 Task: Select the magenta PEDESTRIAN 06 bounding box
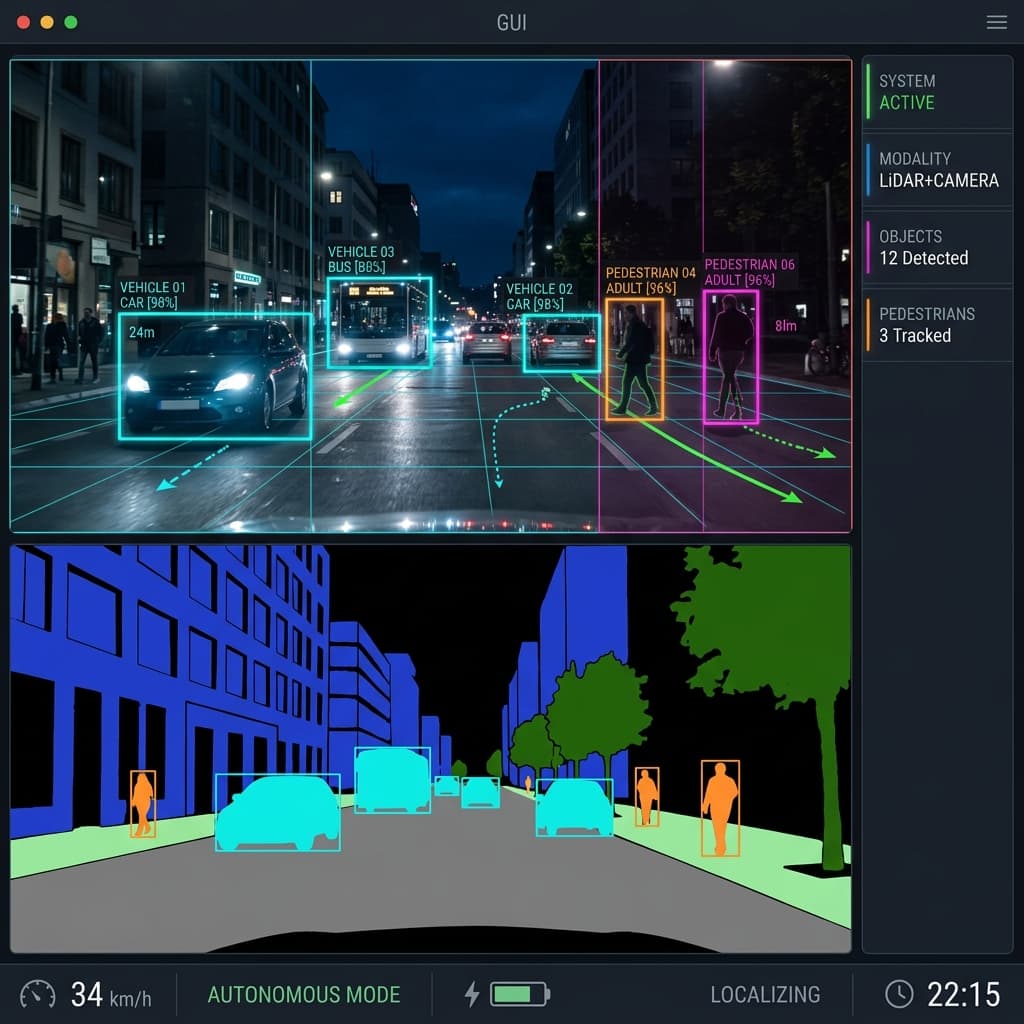[x=731, y=357]
